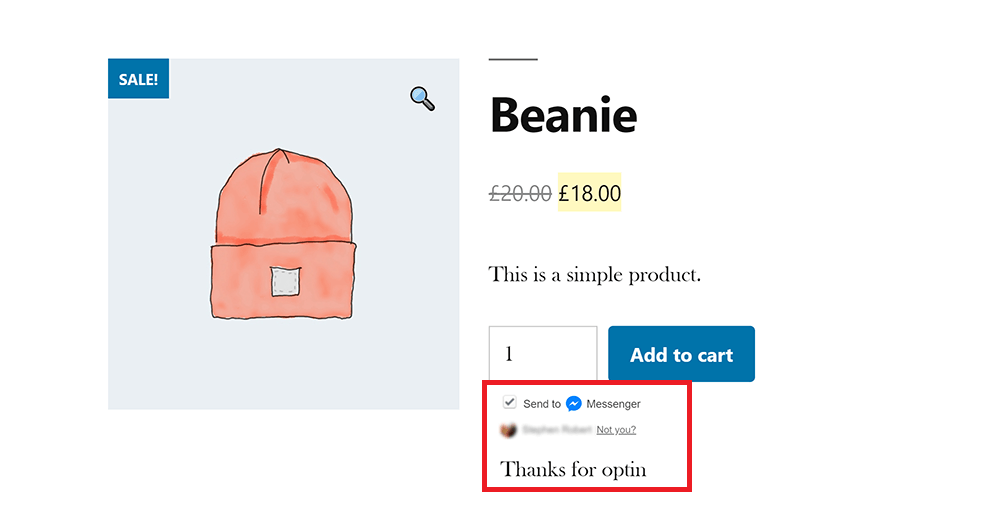The height and width of the screenshot is (505, 1000).
Task: Click the profile avatar picture
Action: tap(509, 430)
